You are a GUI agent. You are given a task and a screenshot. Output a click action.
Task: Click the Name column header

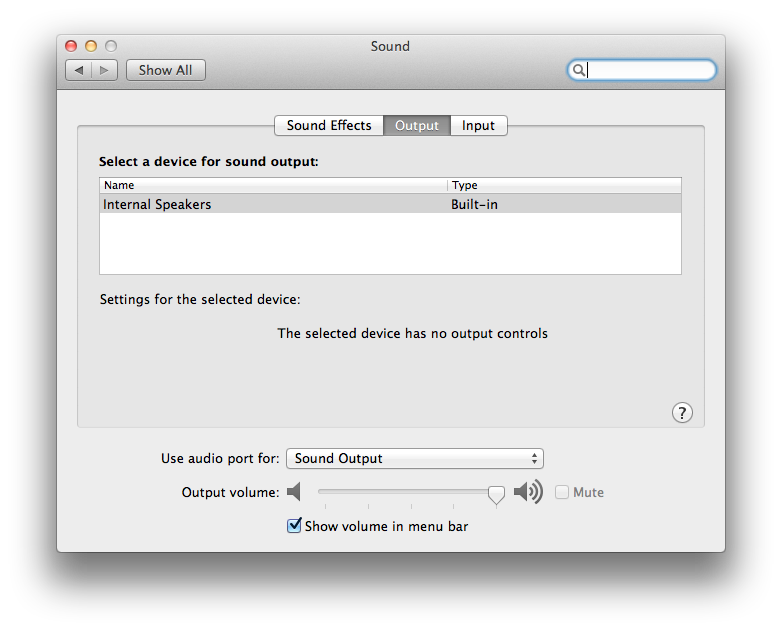click(273, 186)
